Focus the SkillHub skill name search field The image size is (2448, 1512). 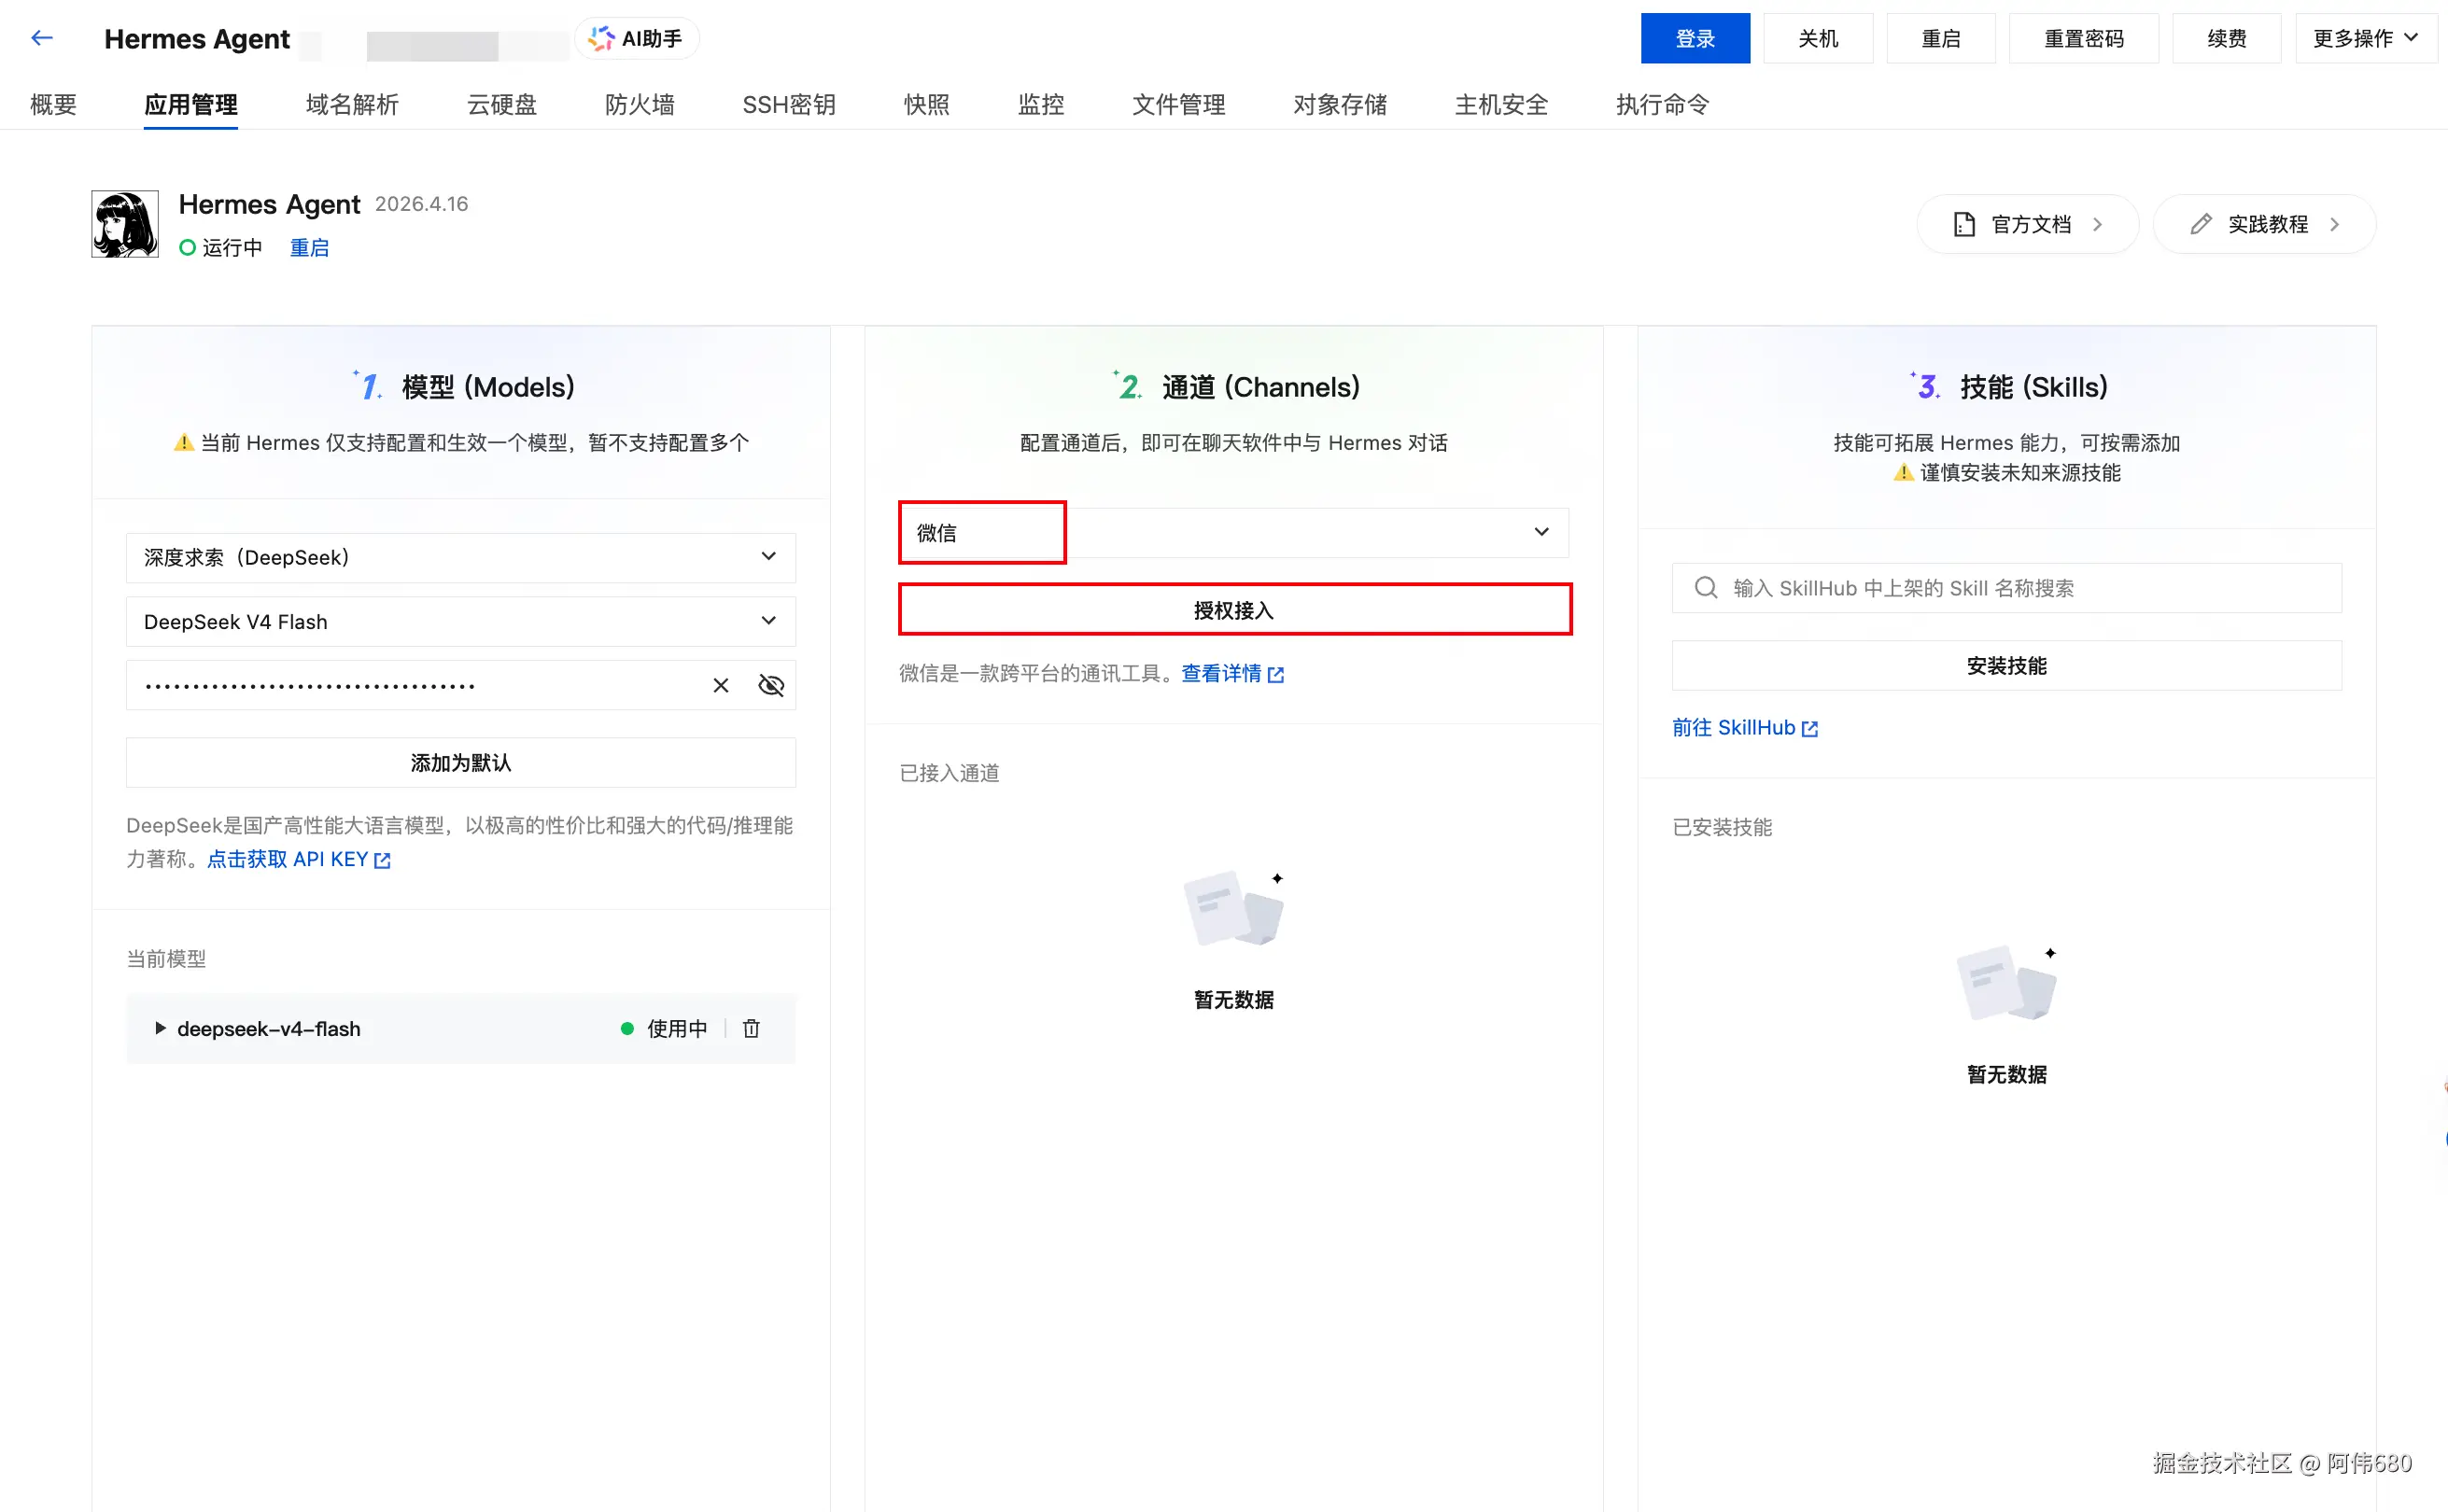point(2007,588)
